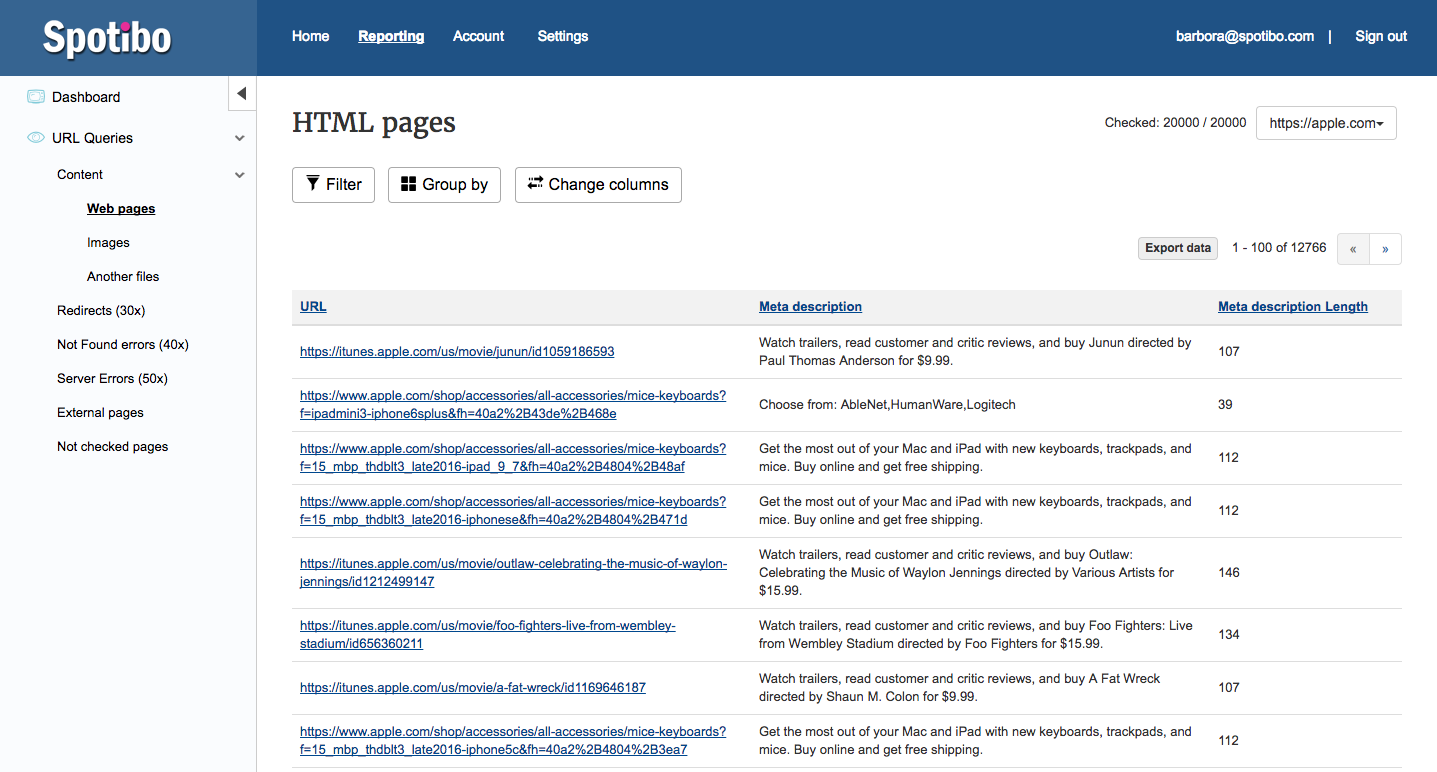Click the 'Choose from: AbleNet,HumanWare,Logitech' description
Viewport: 1437px width, 772px height.
point(887,405)
